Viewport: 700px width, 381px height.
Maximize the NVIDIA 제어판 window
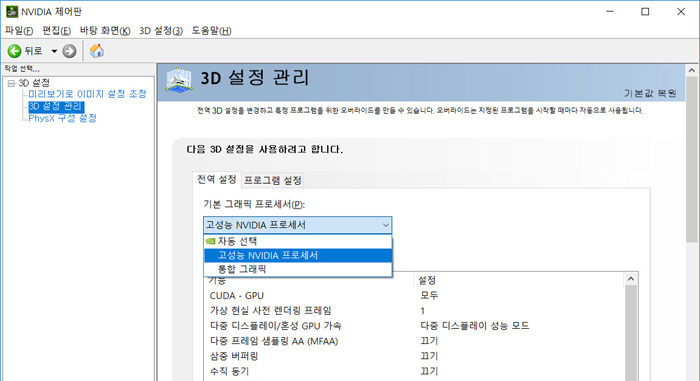click(x=645, y=12)
